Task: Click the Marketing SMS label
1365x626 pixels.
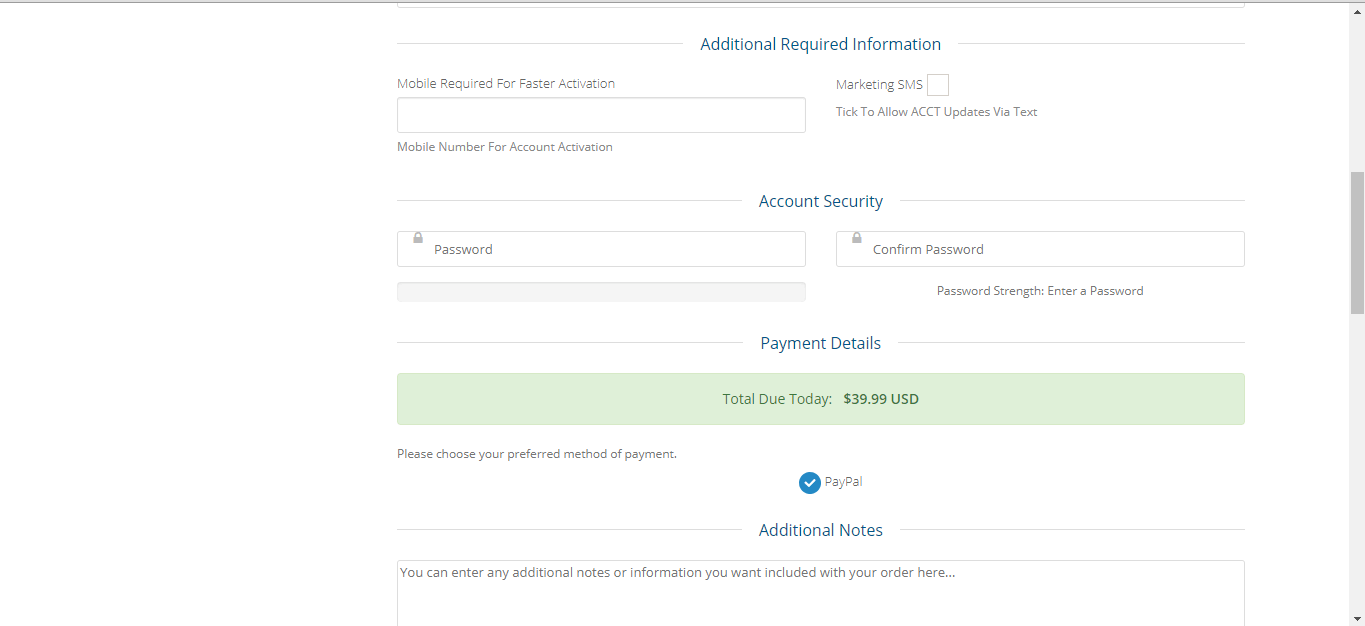Action: [879, 85]
